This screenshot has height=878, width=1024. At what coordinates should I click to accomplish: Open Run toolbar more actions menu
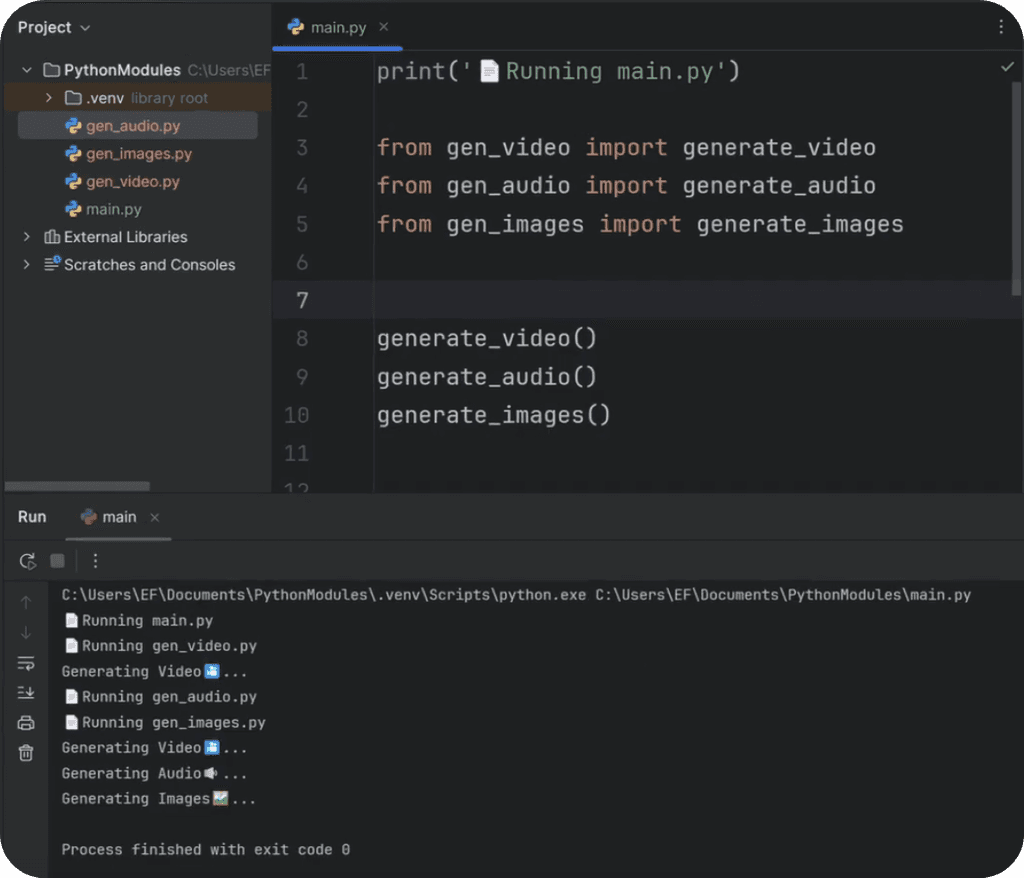[95, 561]
